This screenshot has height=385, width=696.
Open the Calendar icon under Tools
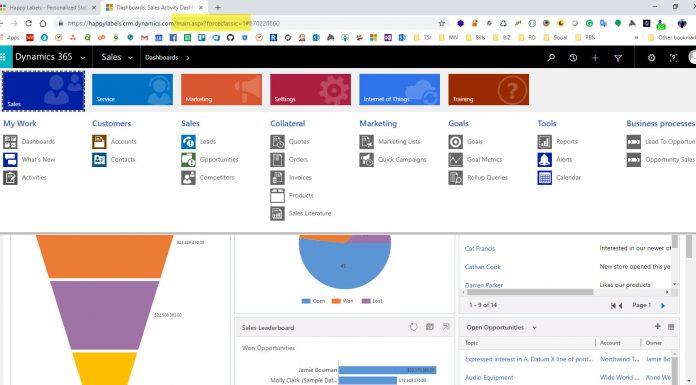tap(545, 178)
